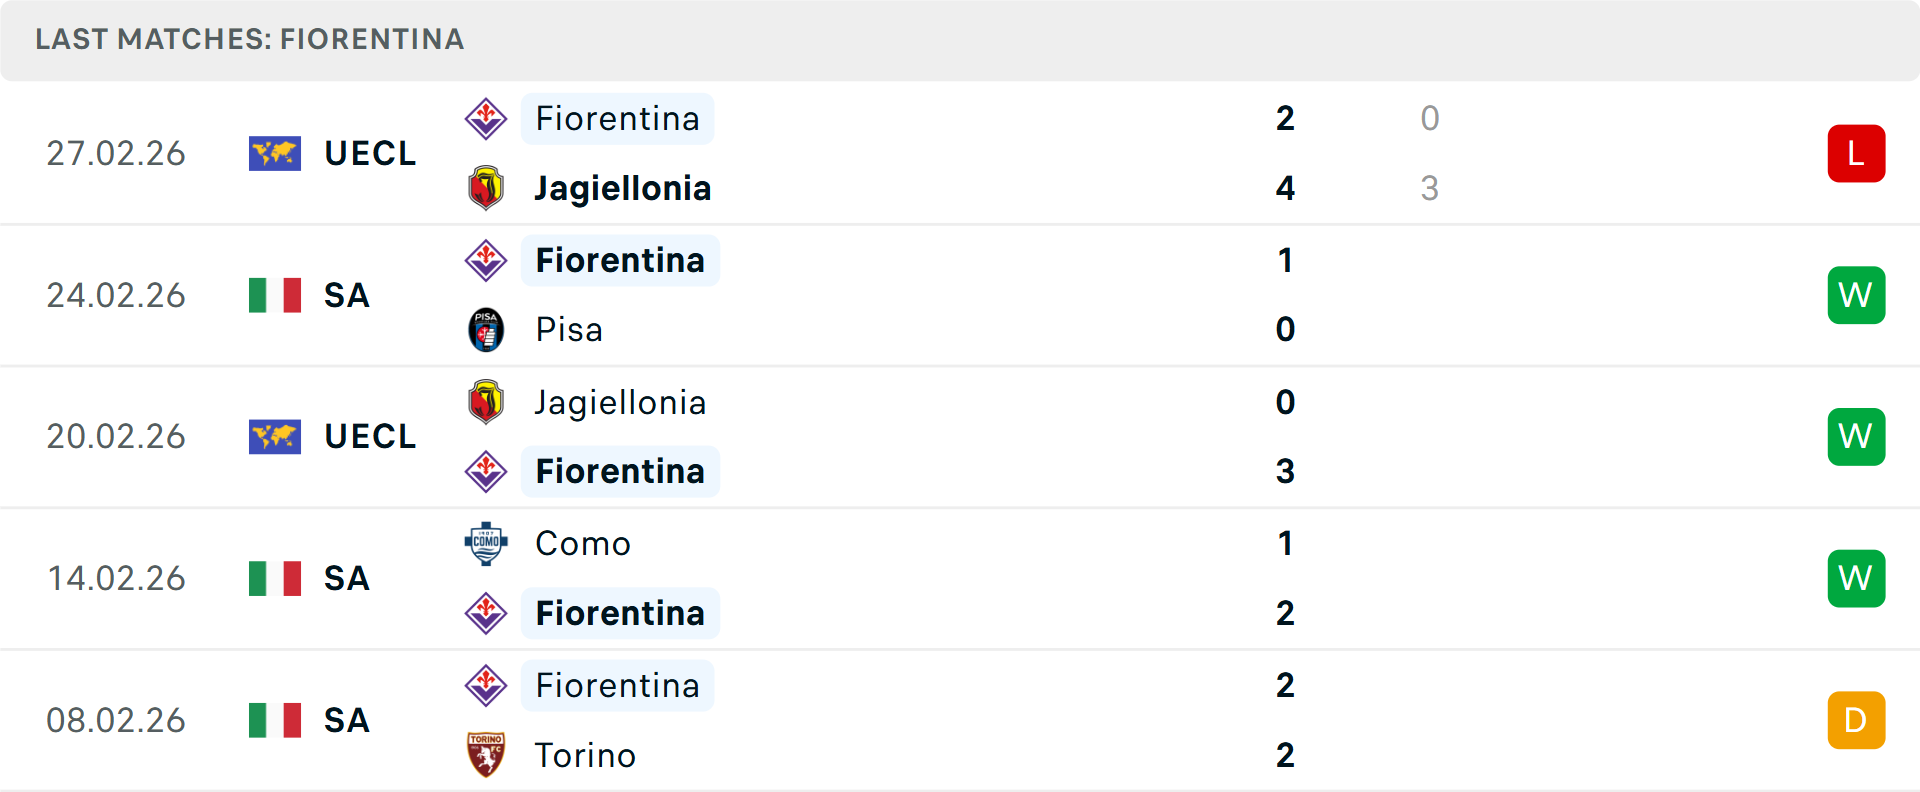Open the Como team name link
This screenshot has height=792, width=1920.
[x=582, y=544]
